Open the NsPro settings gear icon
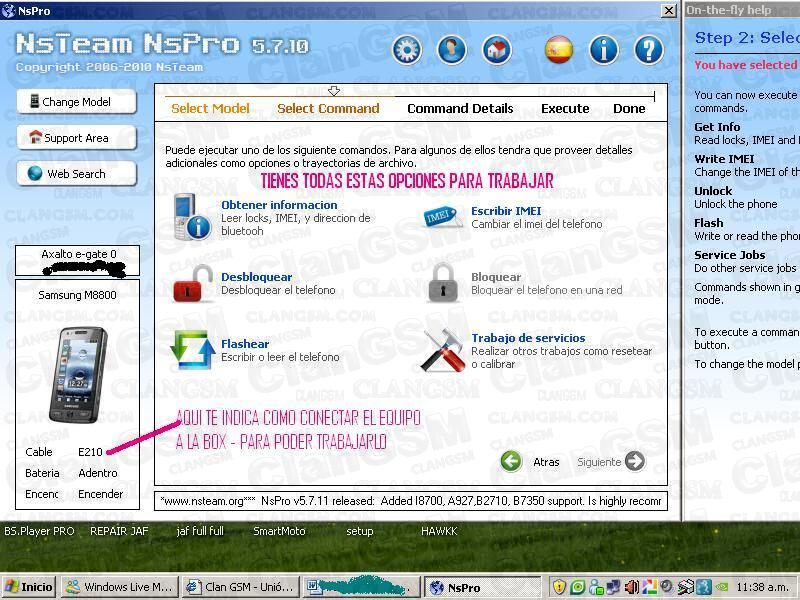The height and width of the screenshot is (600, 800). (406, 48)
